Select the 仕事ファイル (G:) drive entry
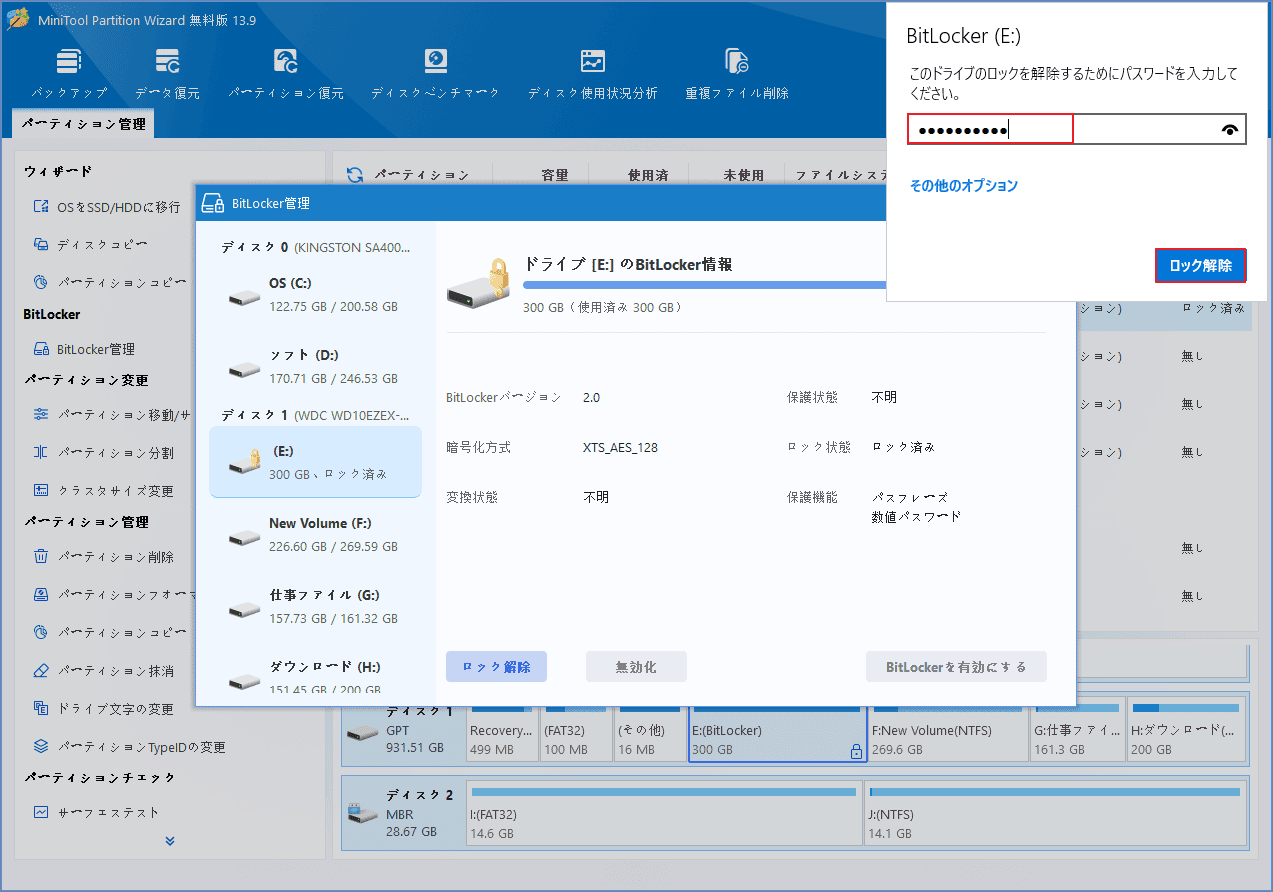 point(316,606)
